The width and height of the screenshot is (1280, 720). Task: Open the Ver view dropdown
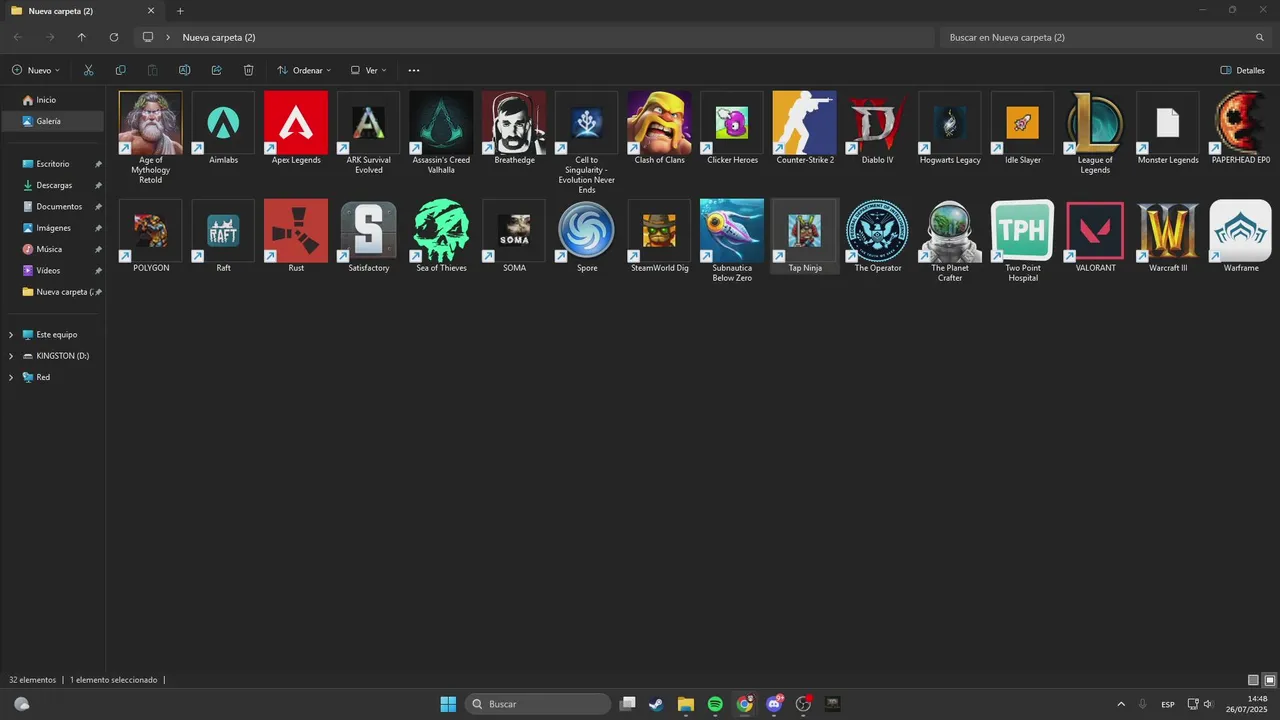tap(369, 70)
